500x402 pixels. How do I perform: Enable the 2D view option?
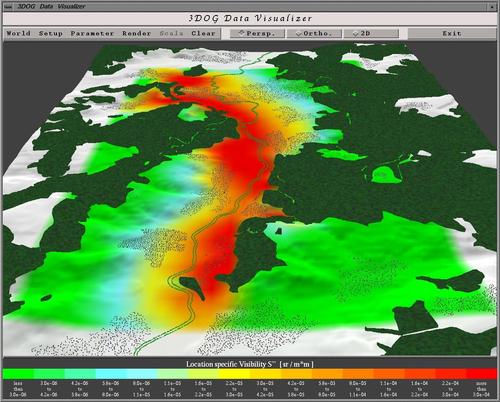pos(371,33)
